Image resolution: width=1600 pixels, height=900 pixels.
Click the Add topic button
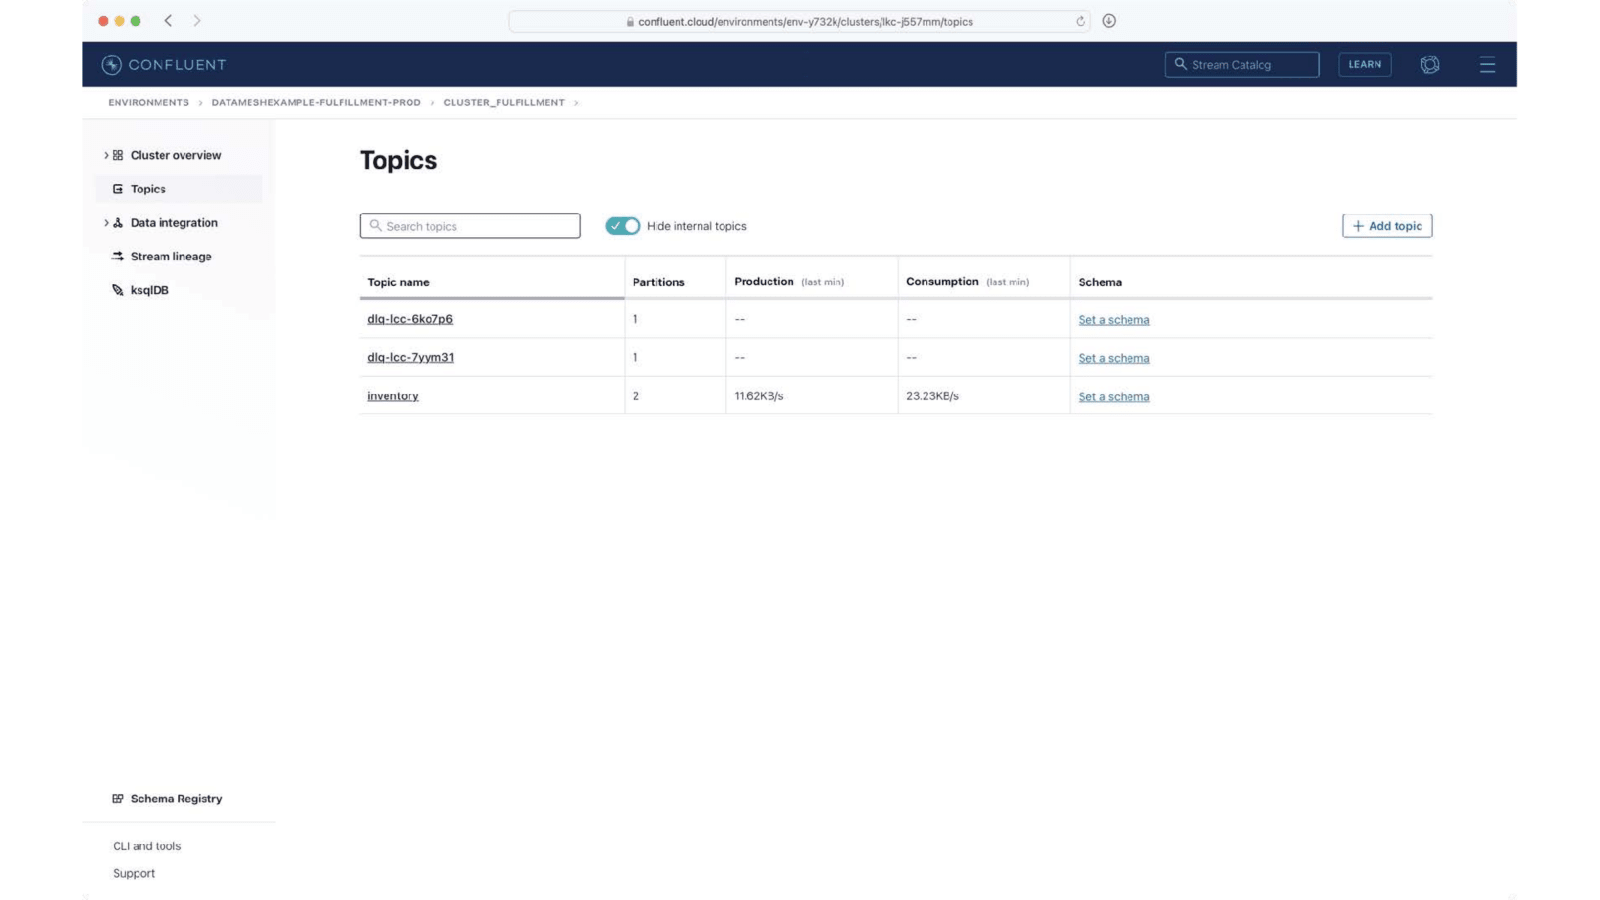1387,226
